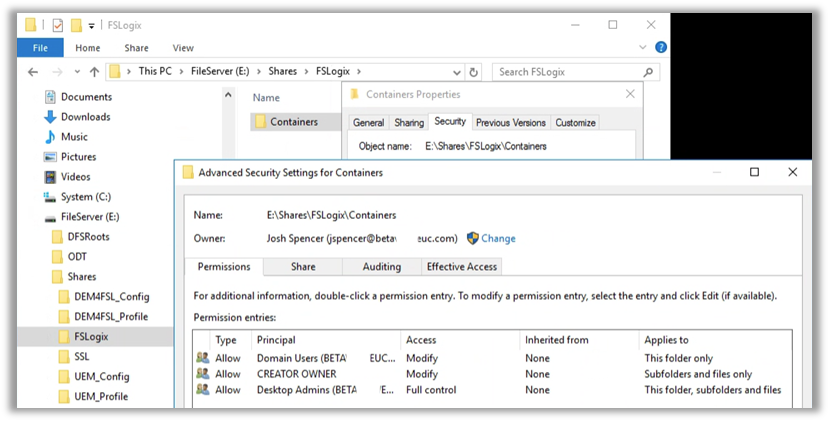Click the search magnifier icon
The width and height of the screenshot is (831, 422).
tap(649, 72)
